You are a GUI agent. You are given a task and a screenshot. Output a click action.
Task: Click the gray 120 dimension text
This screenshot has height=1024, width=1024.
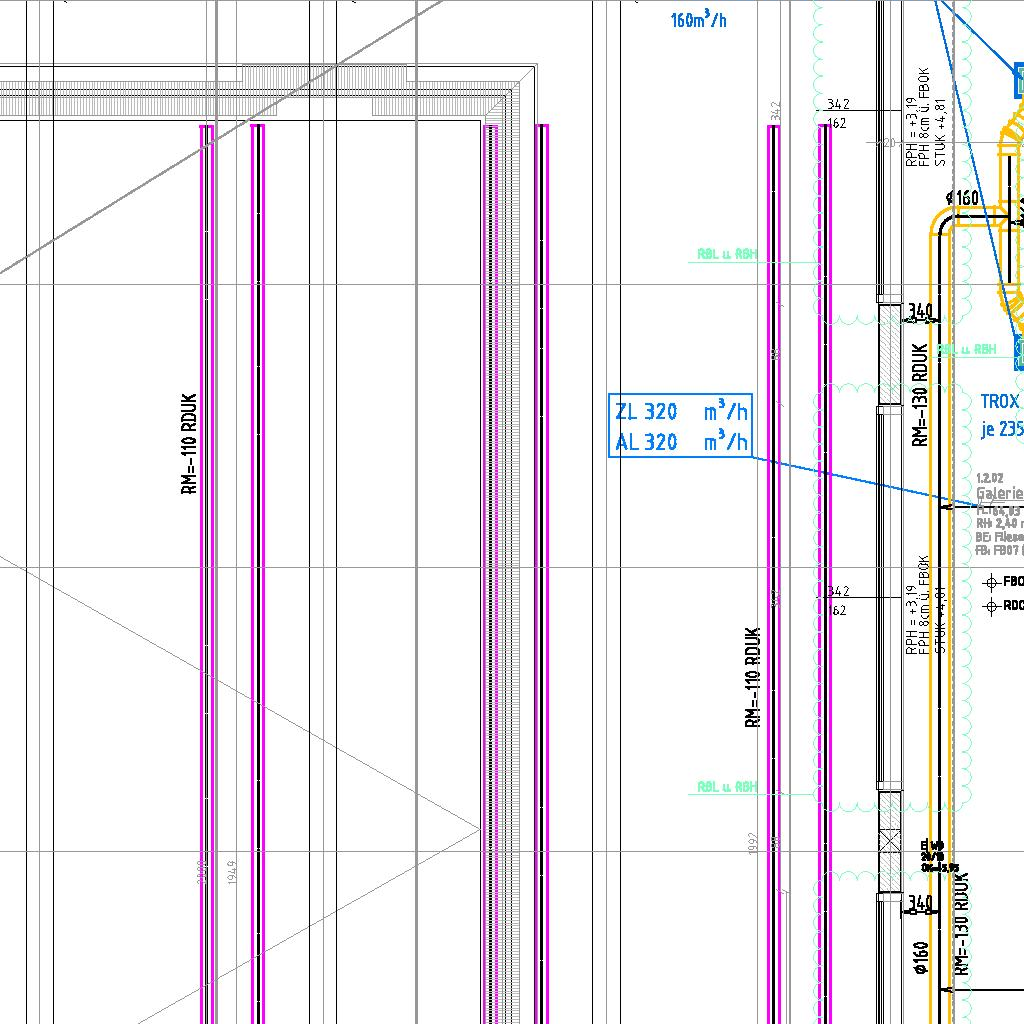tap(886, 143)
